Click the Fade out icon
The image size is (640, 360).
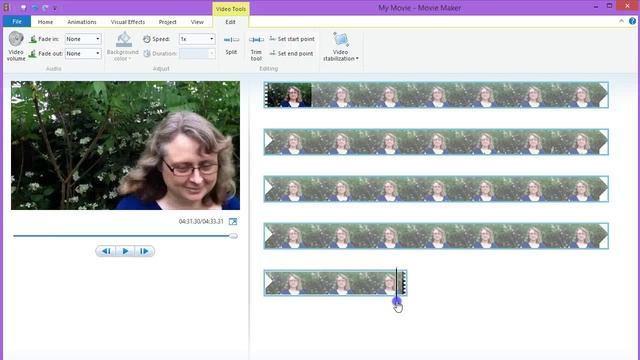[33, 54]
